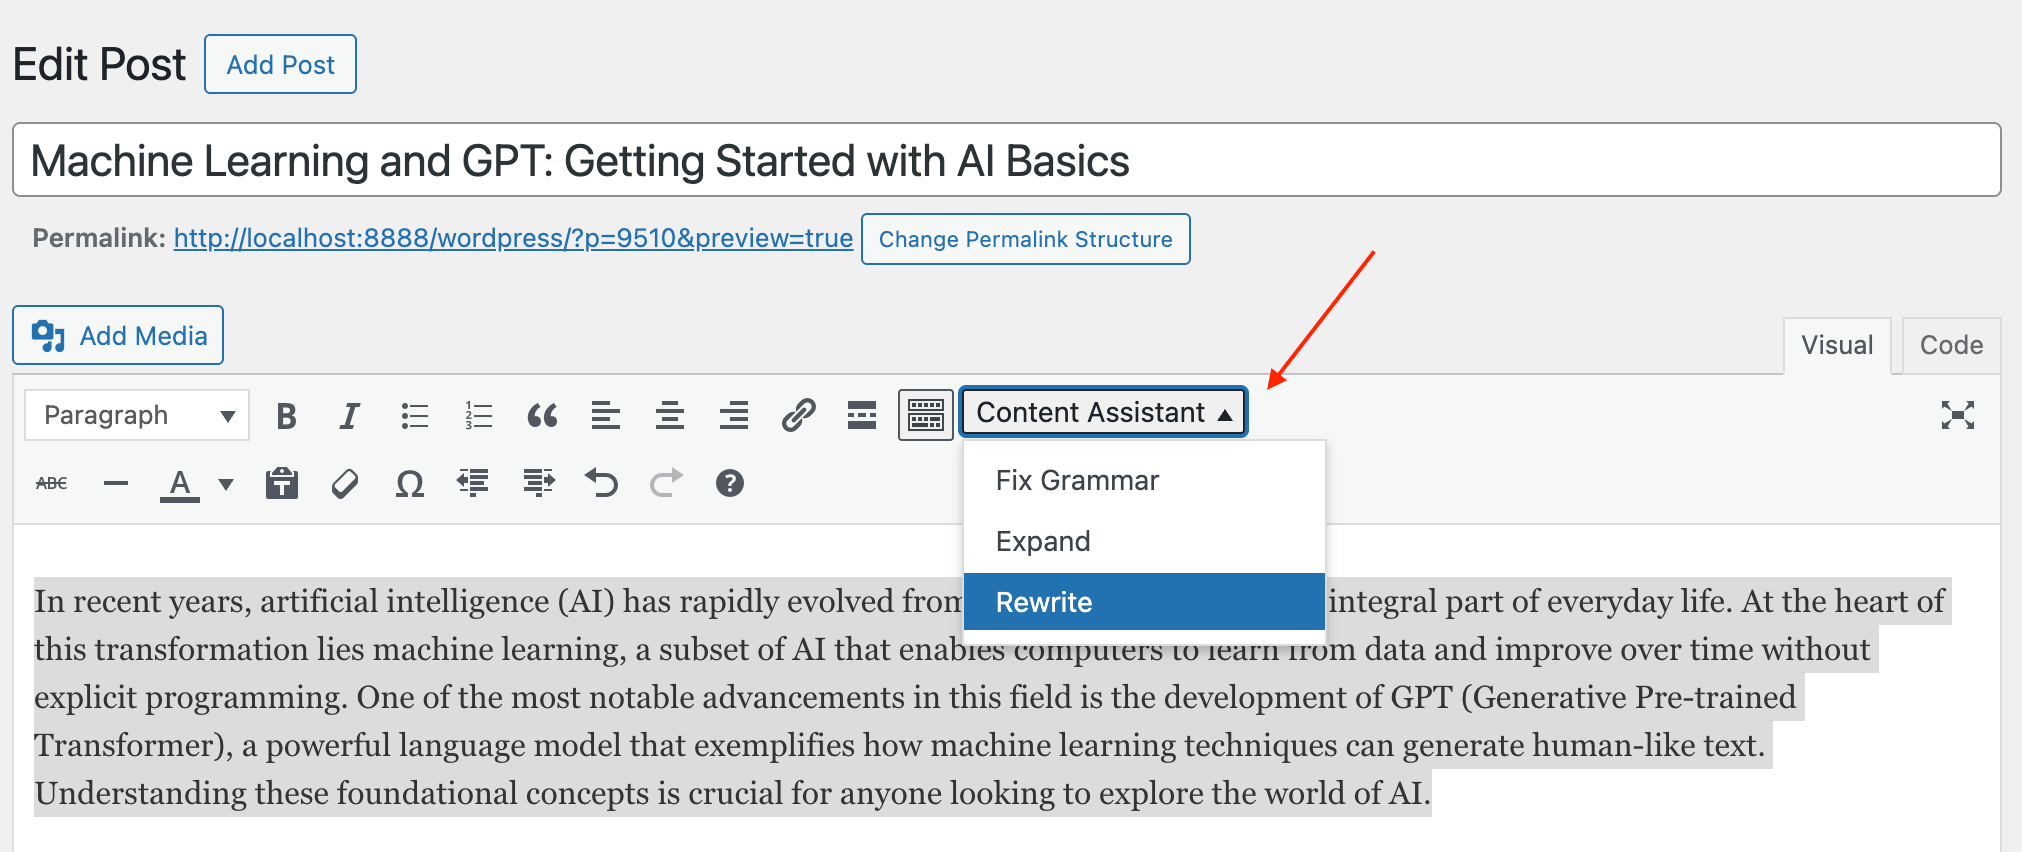Decrease the paragraph indent
The height and width of the screenshot is (852, 2022).
pos(473,484)
